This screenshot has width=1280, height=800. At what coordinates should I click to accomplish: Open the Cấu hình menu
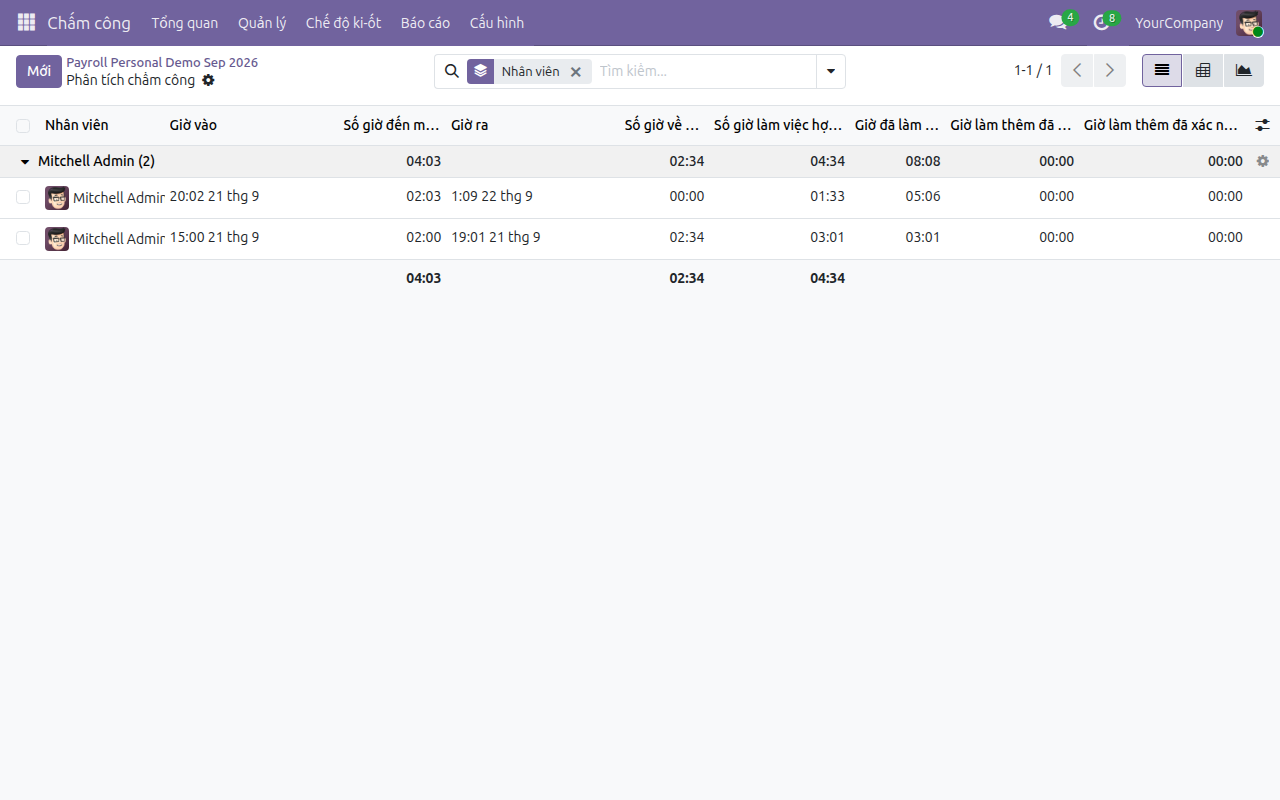click(x=497, y=22)
